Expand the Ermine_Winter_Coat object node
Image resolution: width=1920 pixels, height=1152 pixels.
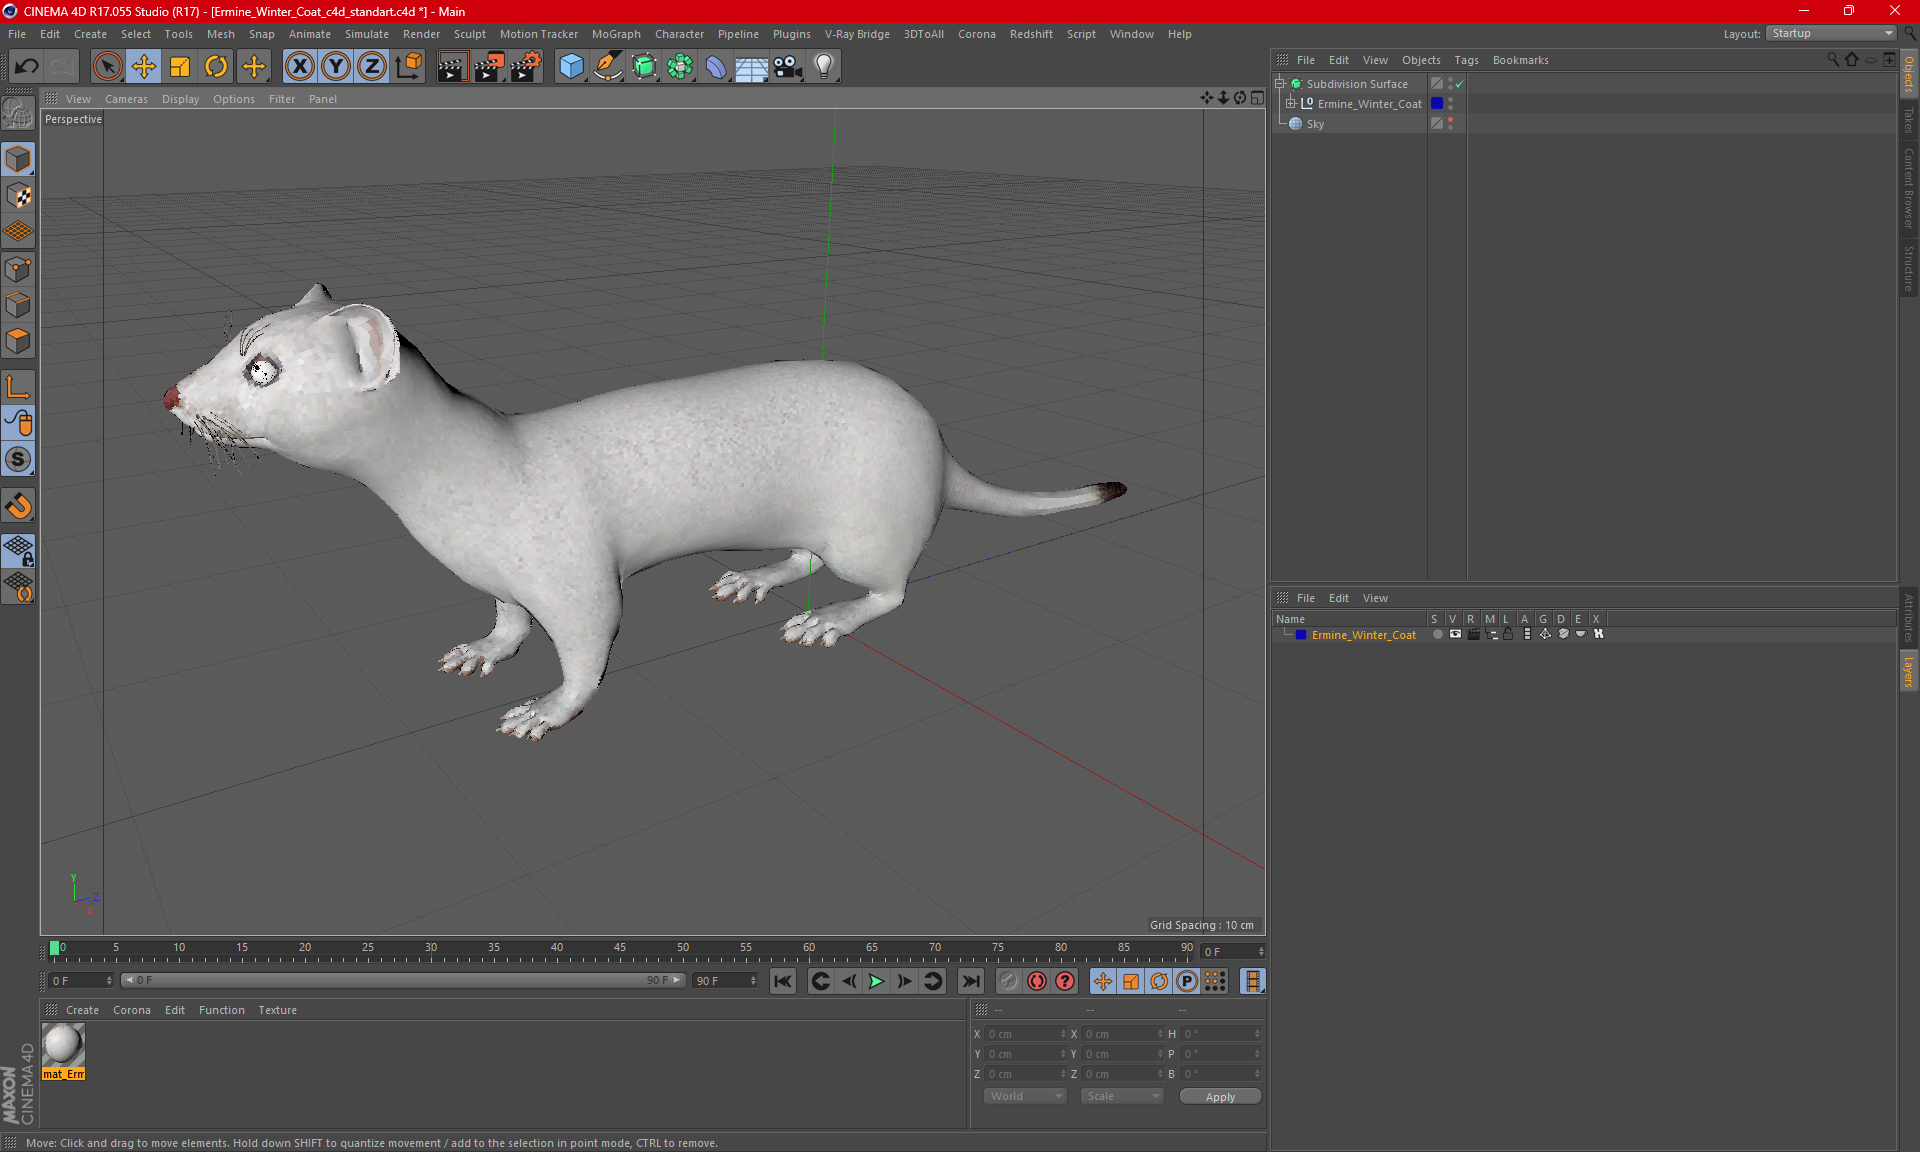pos(1291,104)
